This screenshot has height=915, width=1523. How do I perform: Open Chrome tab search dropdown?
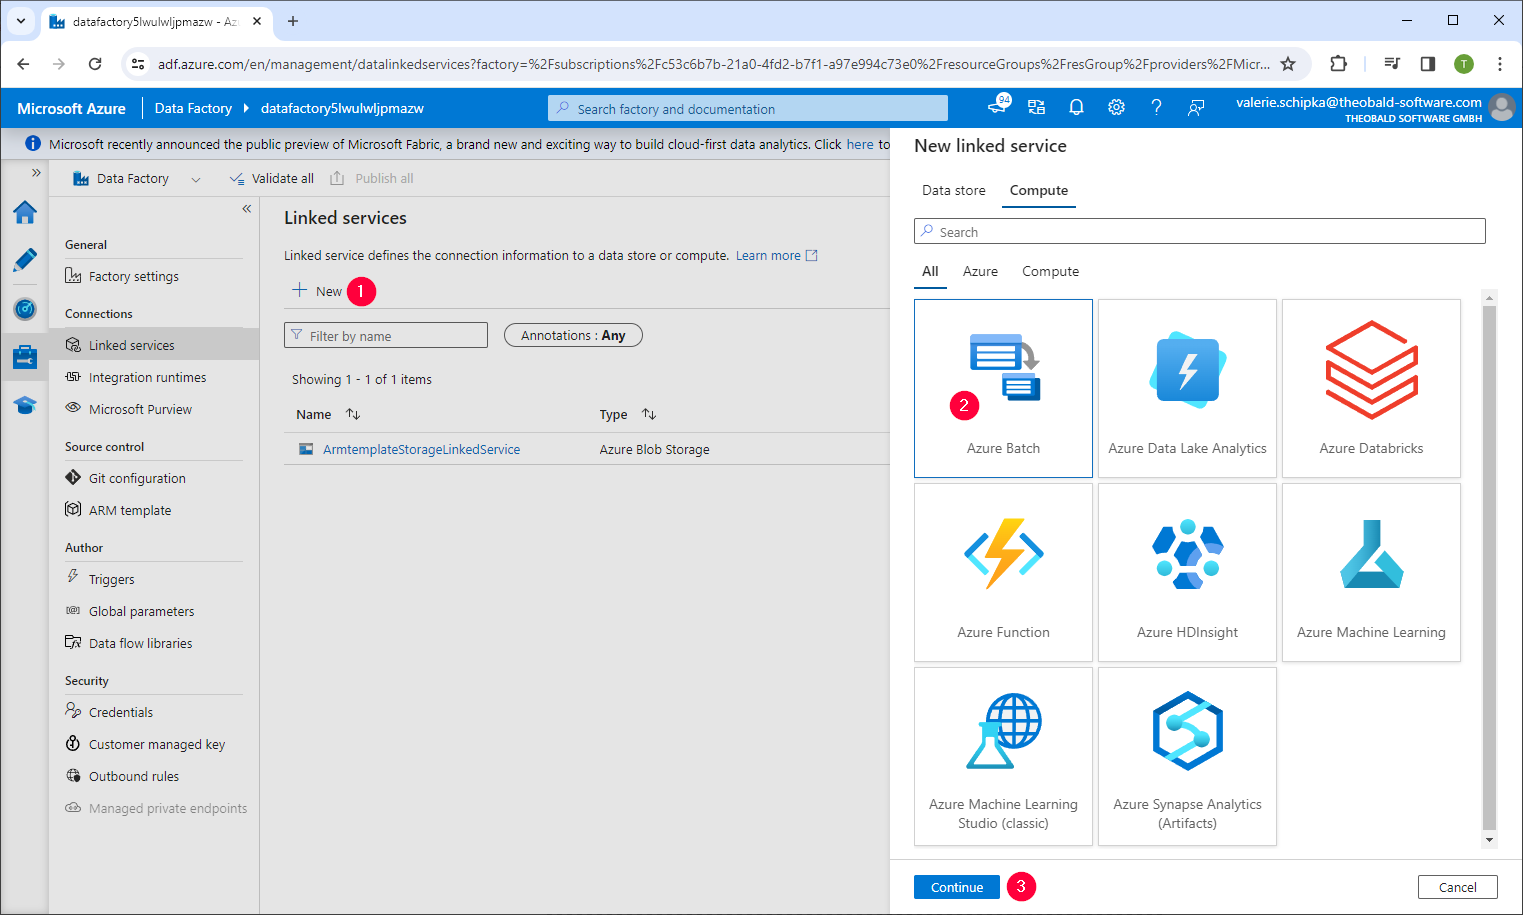coord(21,20)
